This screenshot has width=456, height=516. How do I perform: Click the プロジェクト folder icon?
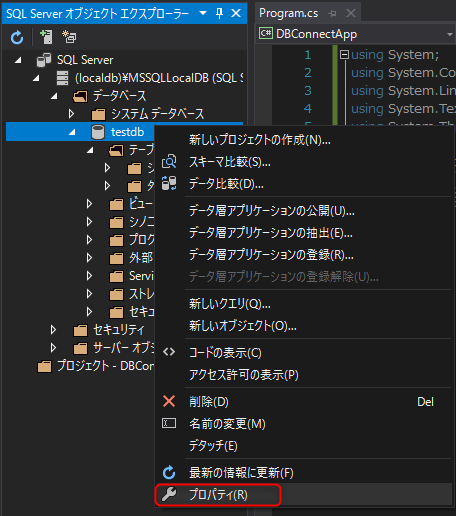(44, 366)
